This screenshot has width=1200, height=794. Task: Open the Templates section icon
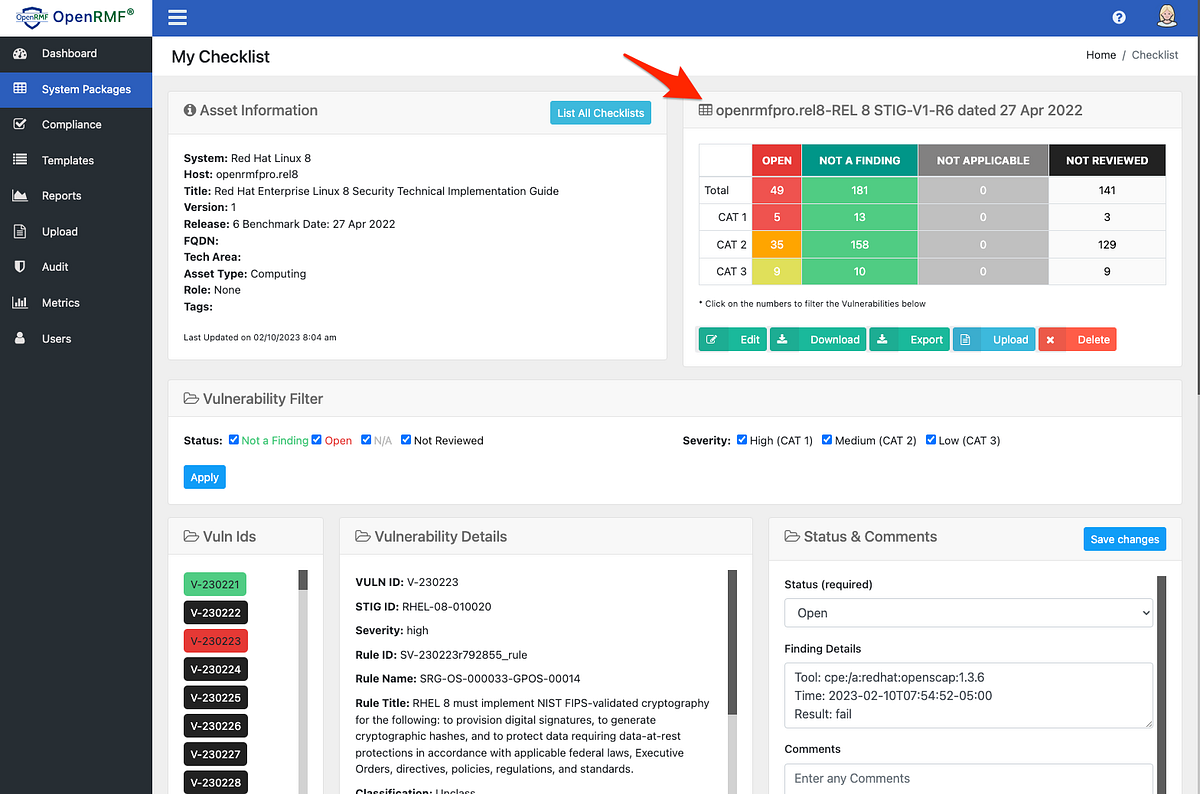(20, 160)
